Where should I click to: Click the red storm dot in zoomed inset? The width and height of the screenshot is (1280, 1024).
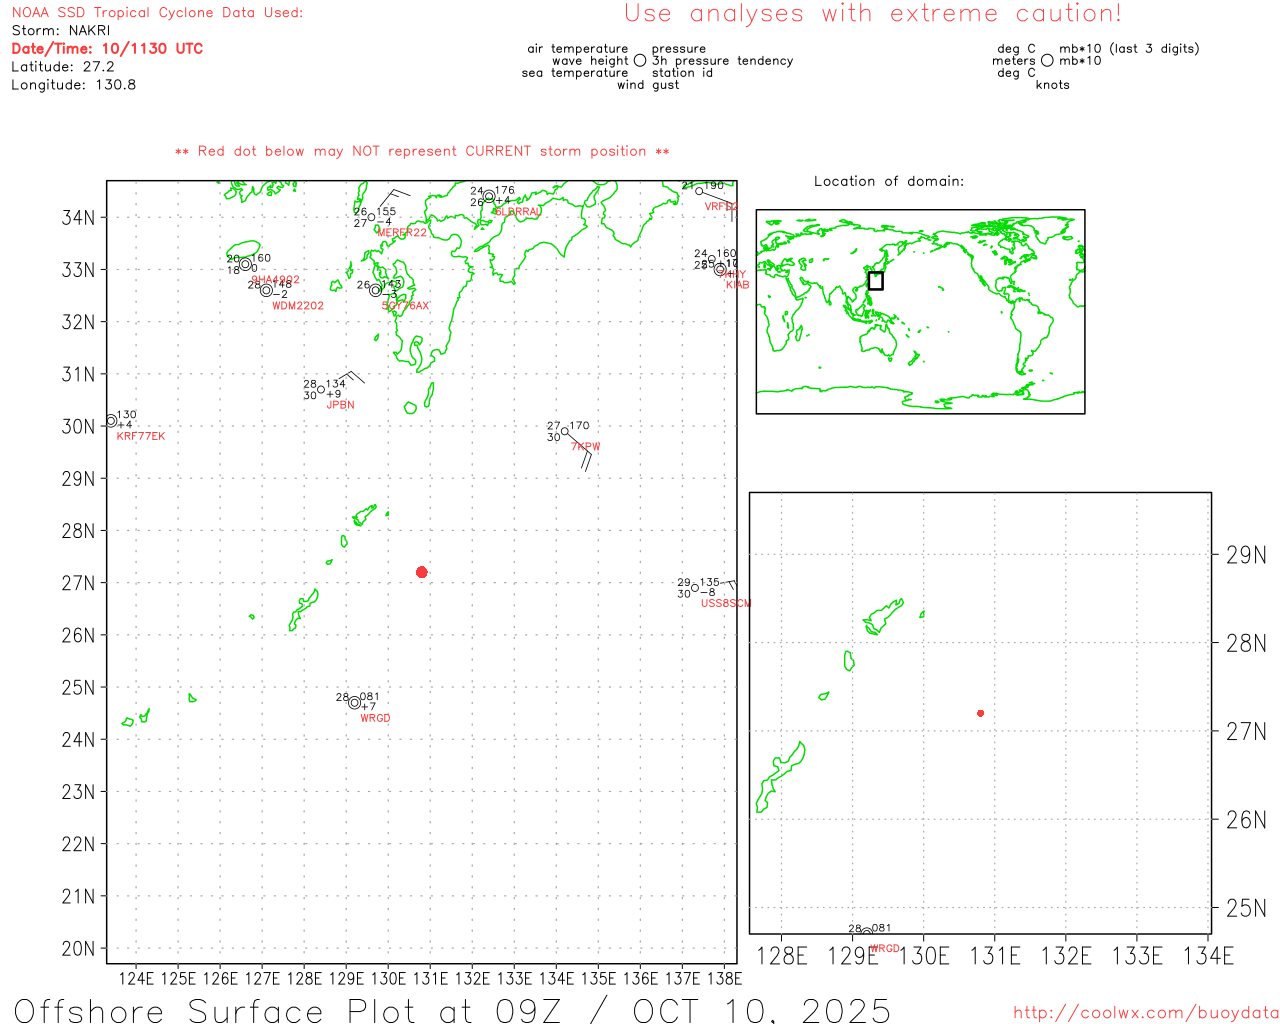click(980, 713)
